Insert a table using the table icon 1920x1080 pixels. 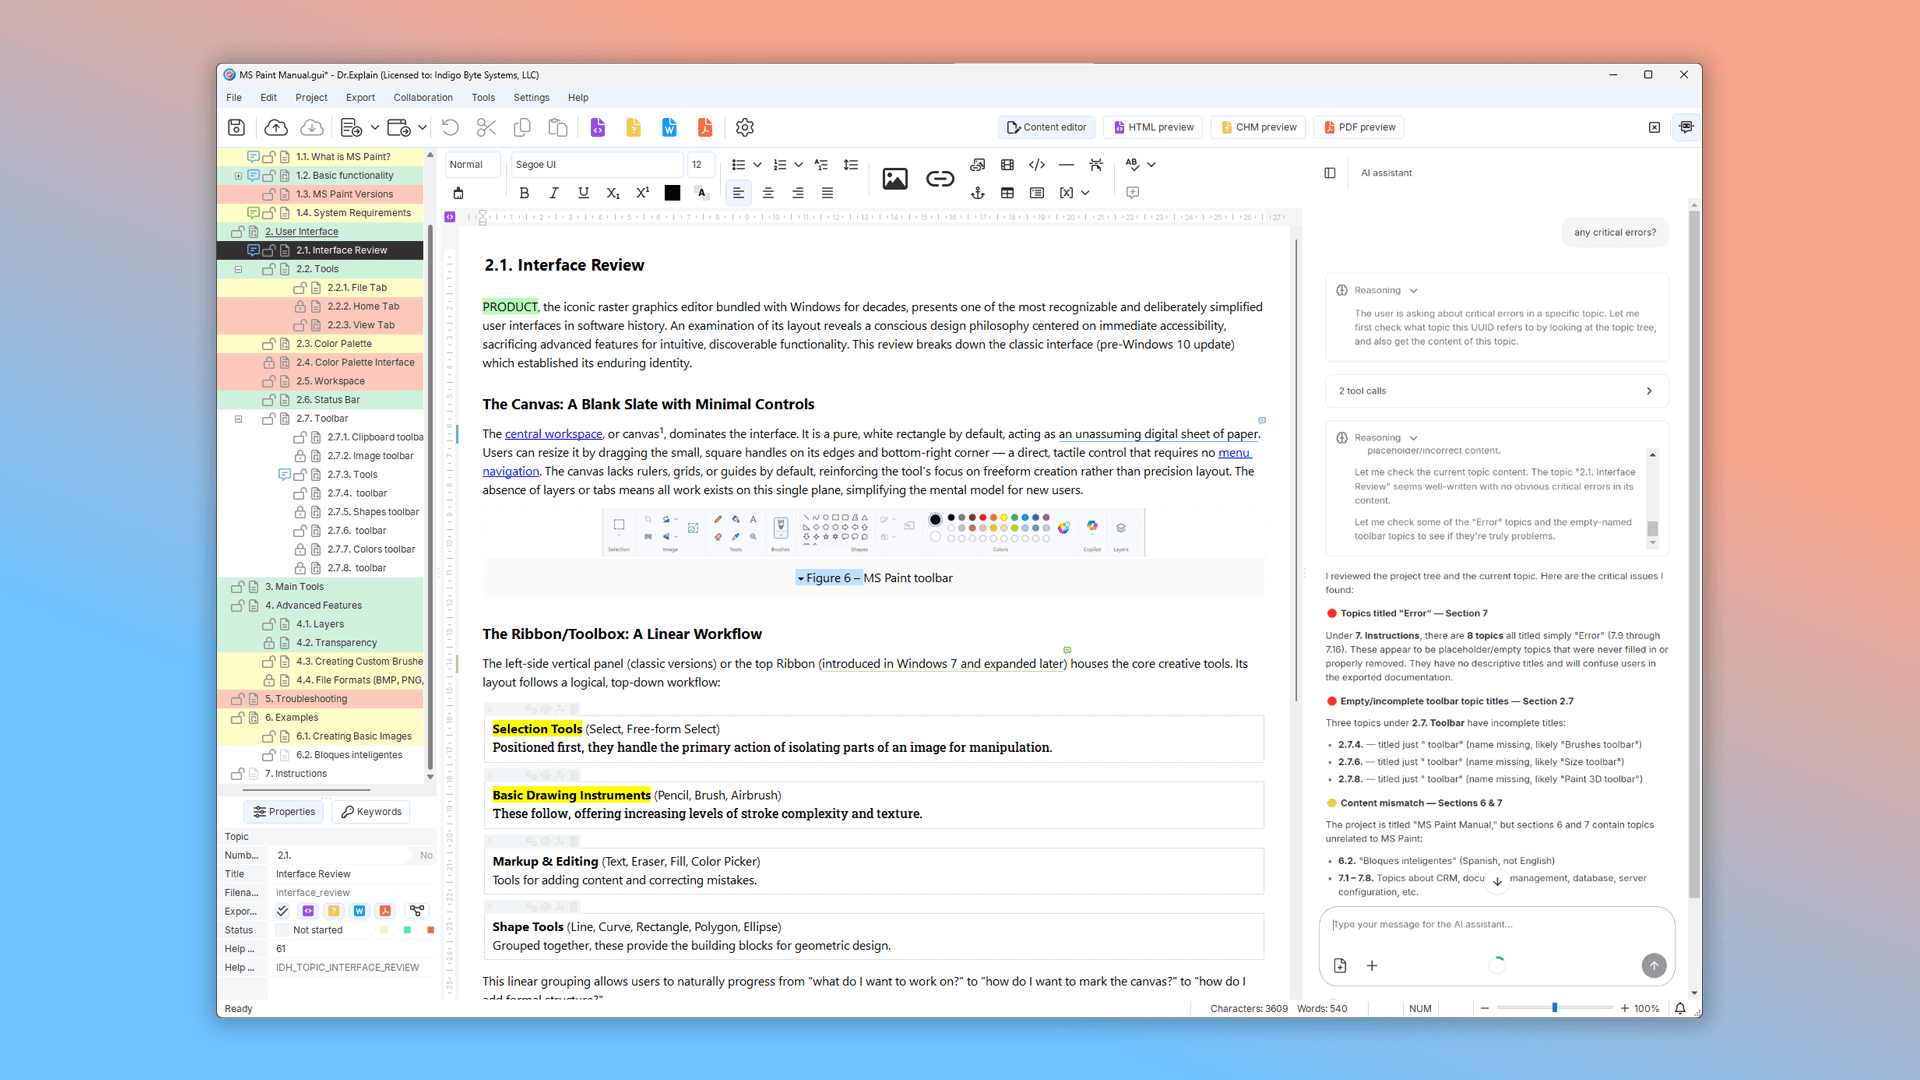click(x=1007, y=192)
